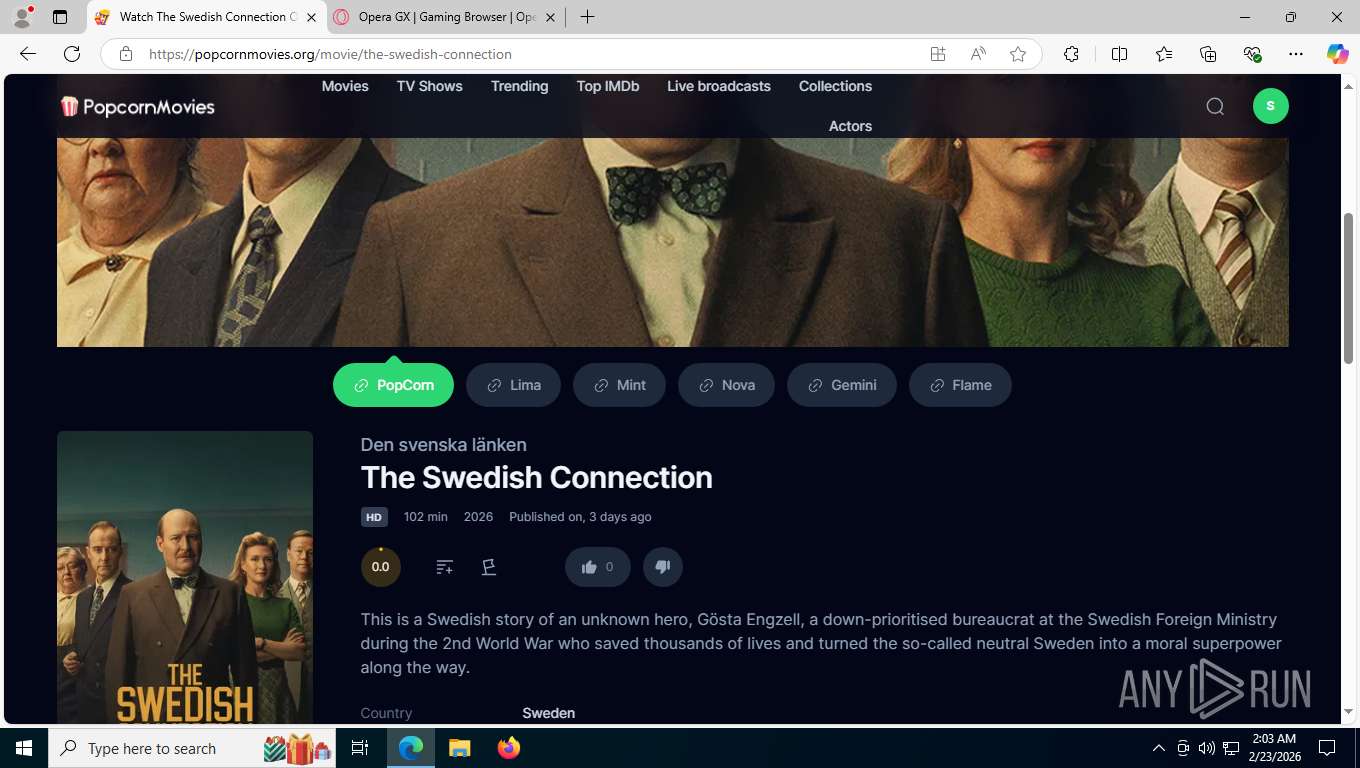
Task: Open the Trending menu item
Action: pyautogui.click(x=519, y=86)
